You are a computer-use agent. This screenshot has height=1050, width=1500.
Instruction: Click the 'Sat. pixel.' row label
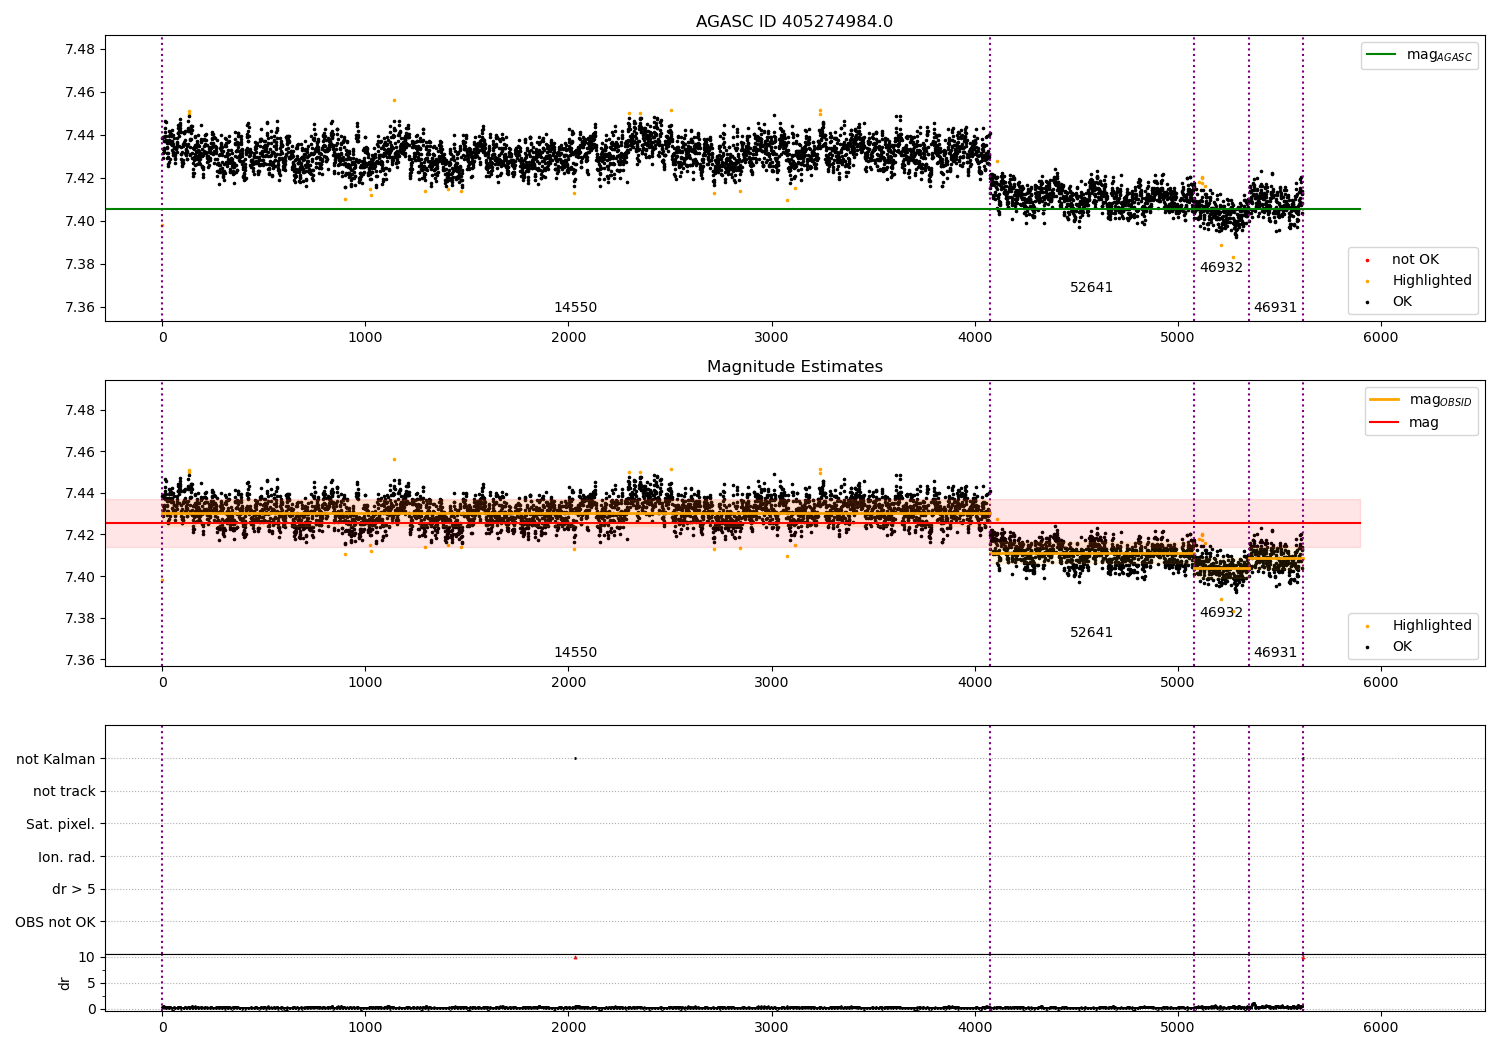coord(60,825)
